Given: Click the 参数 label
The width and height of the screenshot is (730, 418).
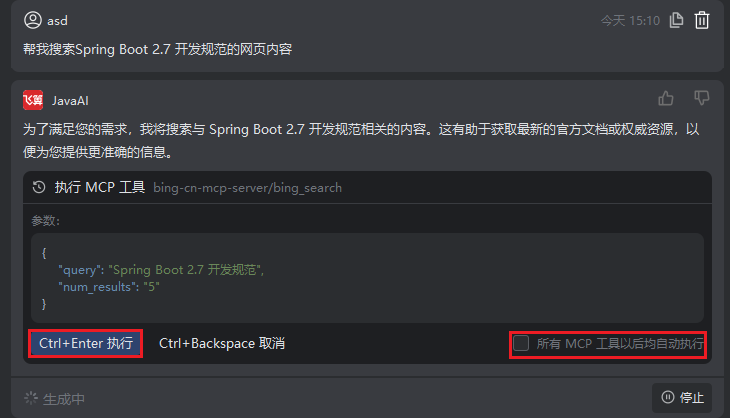Looking at the screenshot, I should coord(46,221).
